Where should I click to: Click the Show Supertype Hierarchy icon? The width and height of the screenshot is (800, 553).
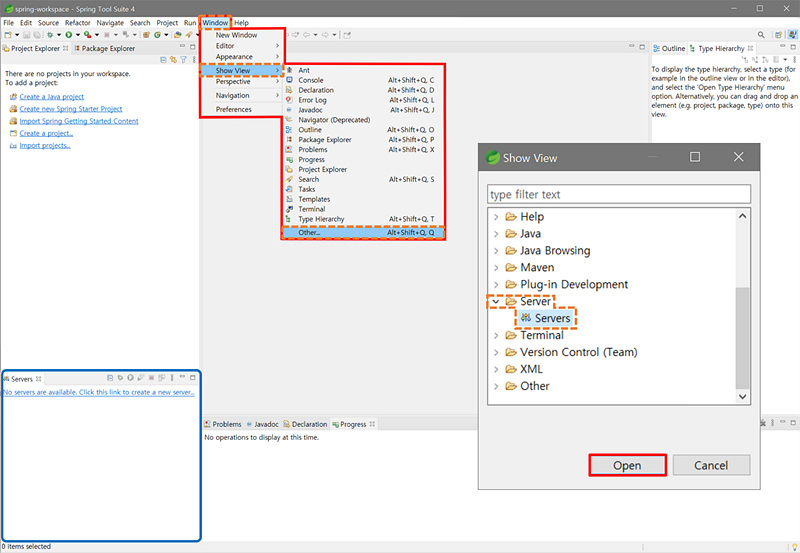pyautogui.click(x=756, y=60)
